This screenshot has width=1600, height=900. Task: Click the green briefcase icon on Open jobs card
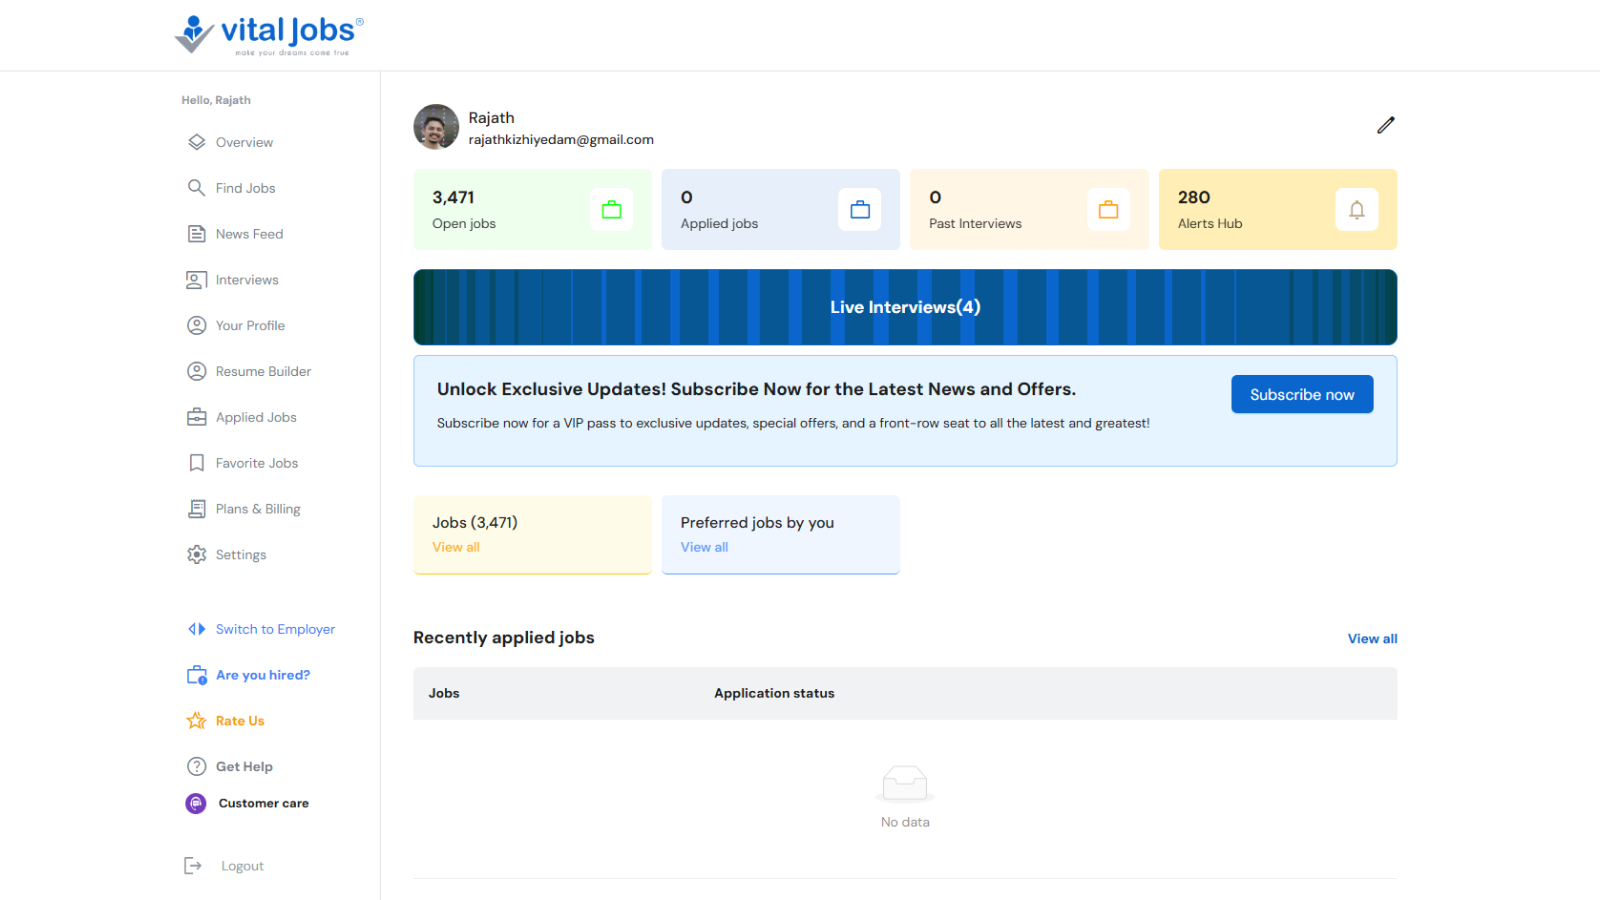611,210
